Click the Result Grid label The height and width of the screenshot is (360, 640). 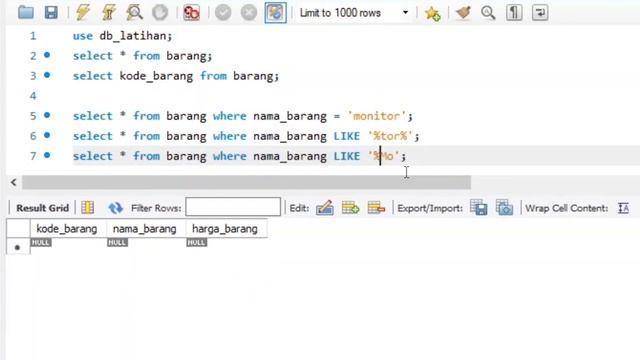tap(42, 208)
